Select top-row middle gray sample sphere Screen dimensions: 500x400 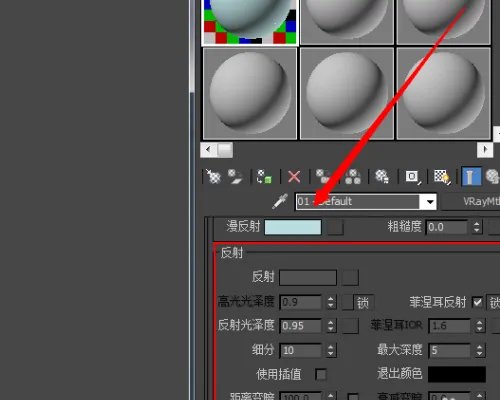347,22
